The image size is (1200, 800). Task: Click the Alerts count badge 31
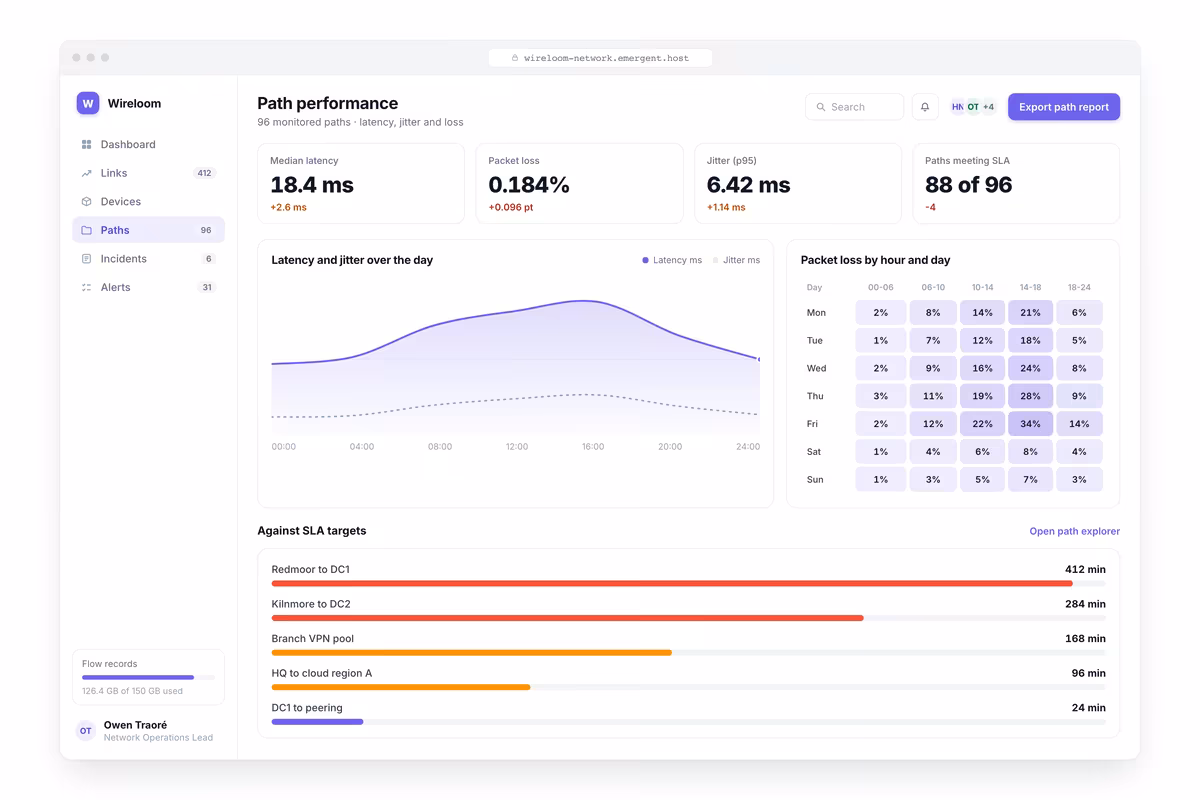[207, 288]
